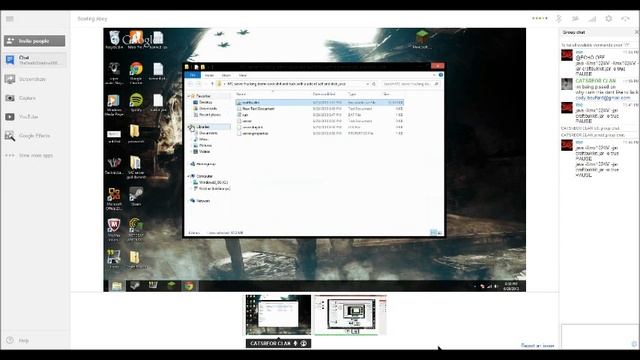Click the Recycle Bin desktop icon
Viewport: 640px width, 360px height.
click(x=114, y=40)
